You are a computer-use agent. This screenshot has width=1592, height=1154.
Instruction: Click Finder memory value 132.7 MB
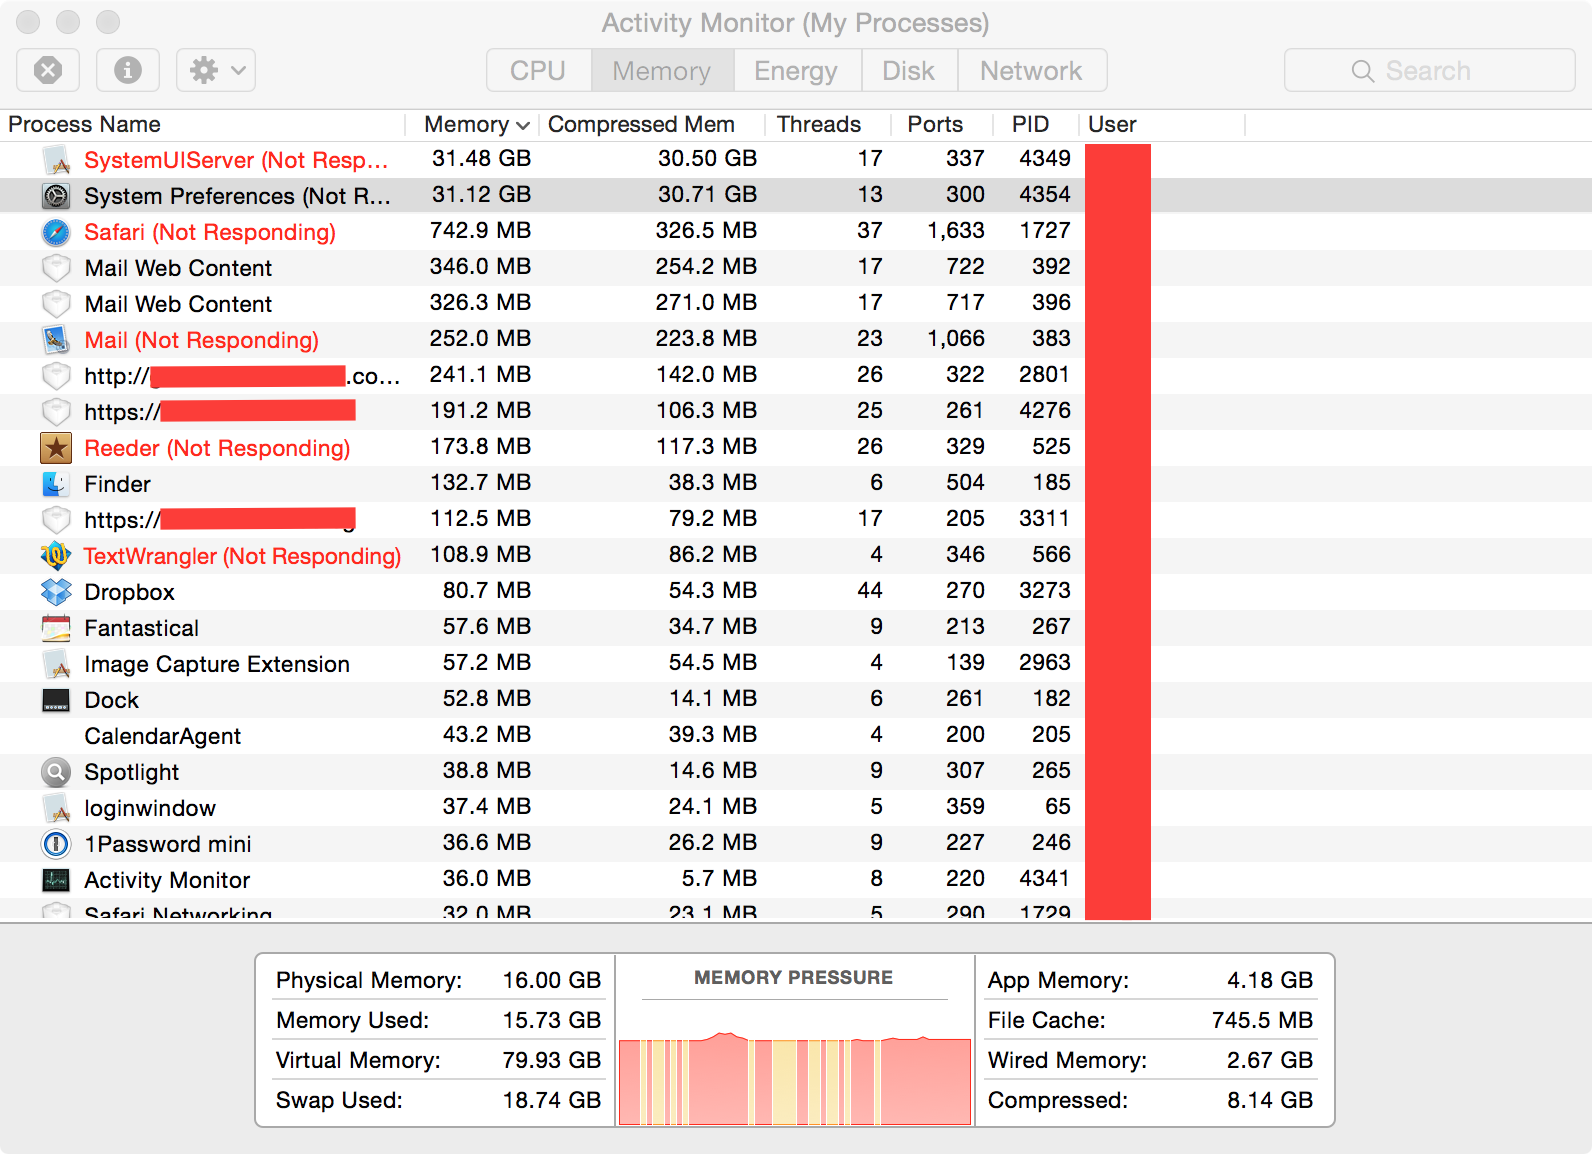pyautogui.click(x=481, y=483)
